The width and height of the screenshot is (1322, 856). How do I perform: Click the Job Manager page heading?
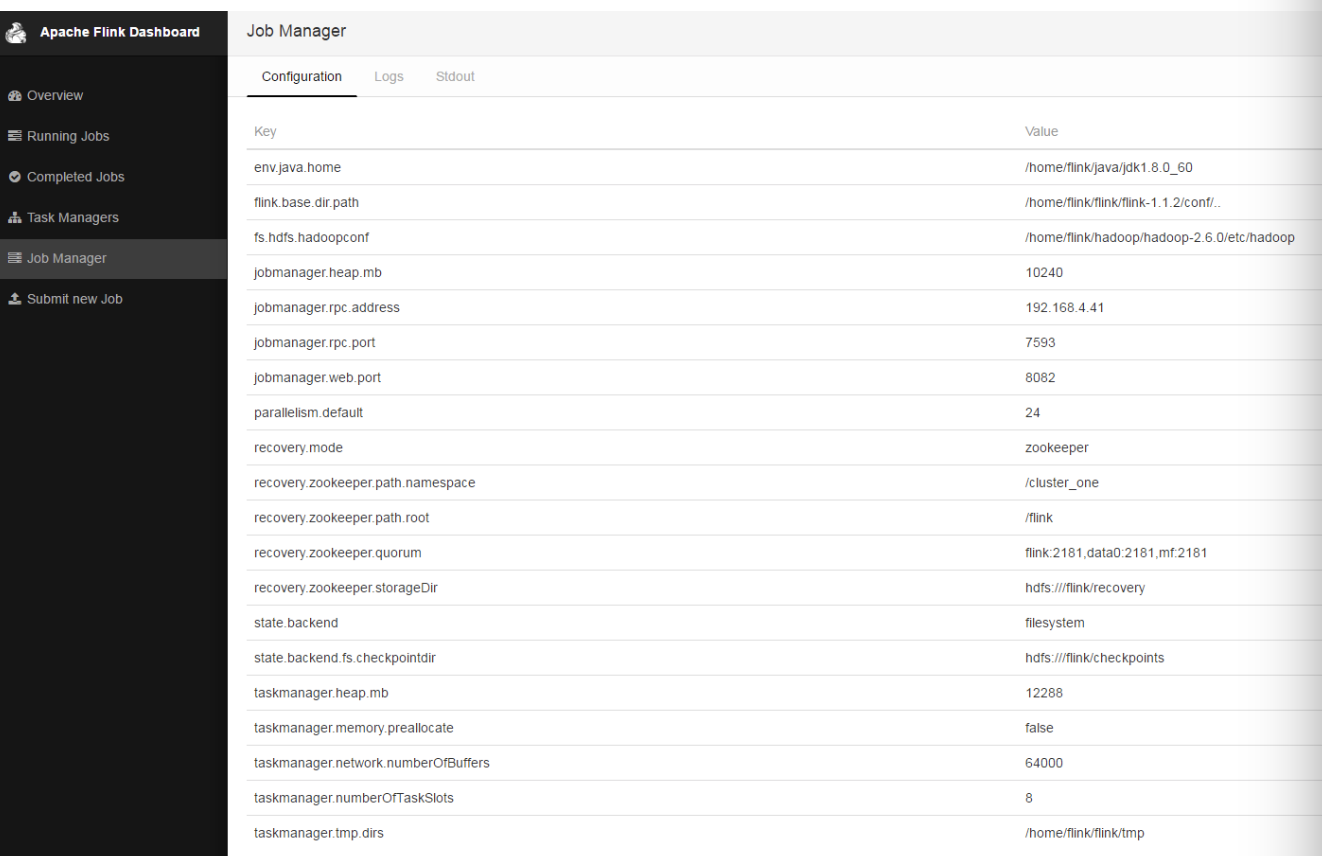[296, 32]
